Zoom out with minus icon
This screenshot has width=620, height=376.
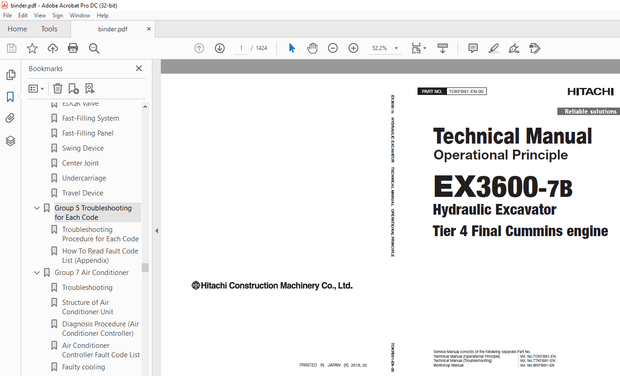(333, 48)
